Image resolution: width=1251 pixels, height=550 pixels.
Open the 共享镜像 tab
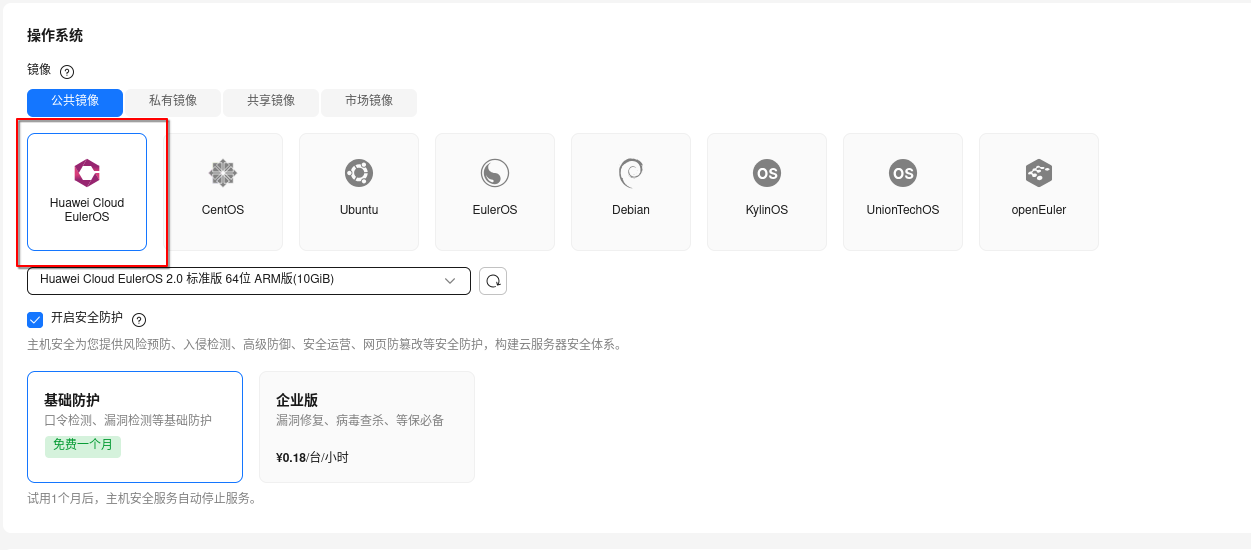271,102
